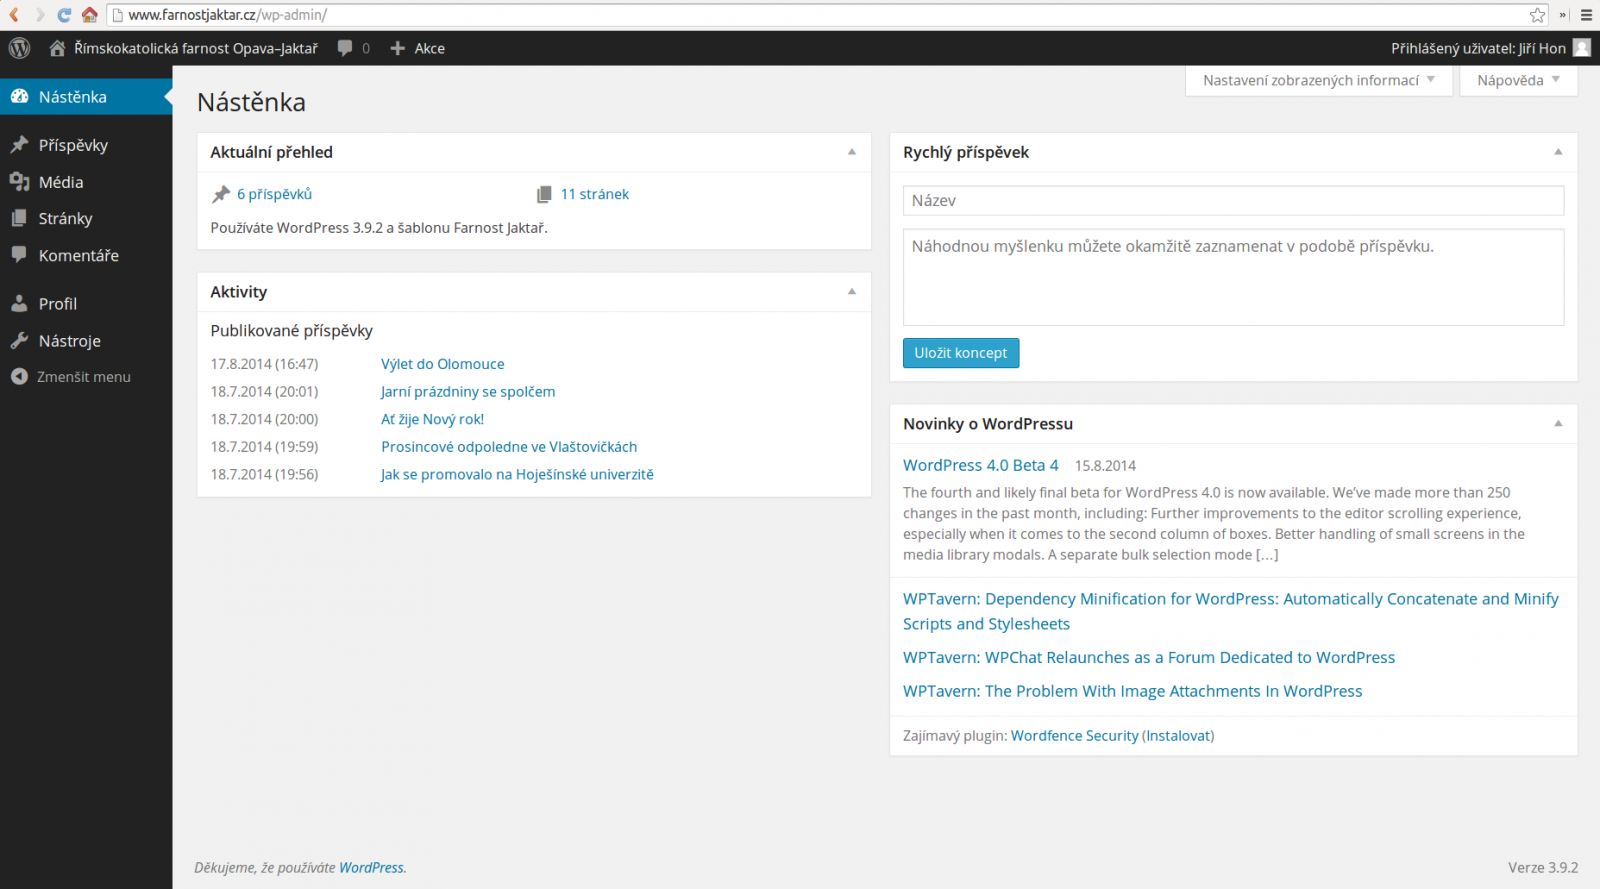
Task: Click the pushpin icon beside Příspěvky
Action: pos(19,145)
